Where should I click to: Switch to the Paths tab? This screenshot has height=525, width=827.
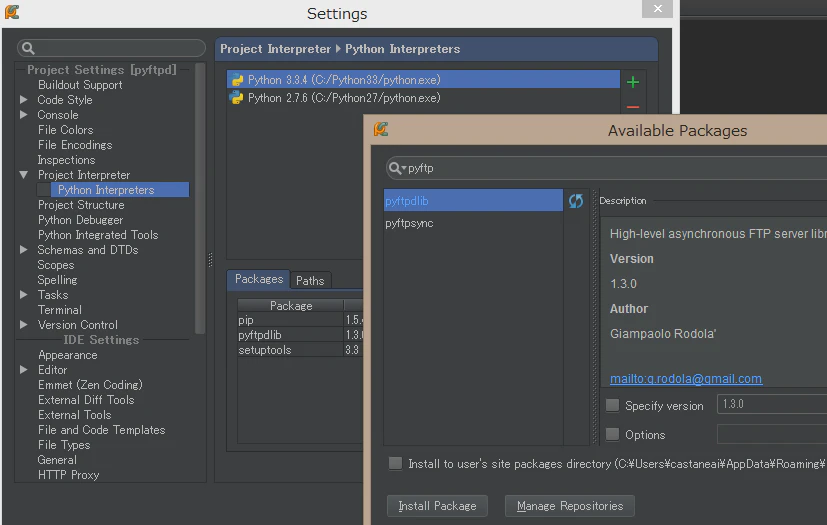click(310, 281)
